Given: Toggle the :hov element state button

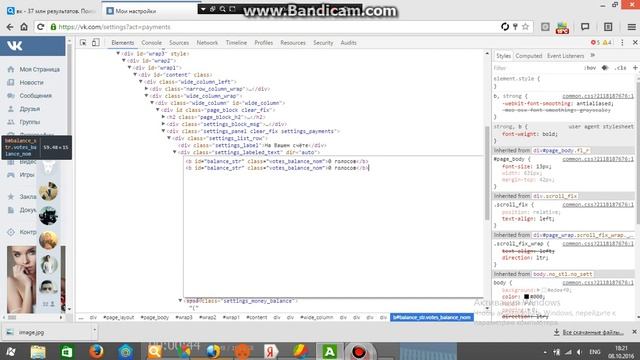Looking at the screenshot, I should pyautogui.click(x=590, y=68).
